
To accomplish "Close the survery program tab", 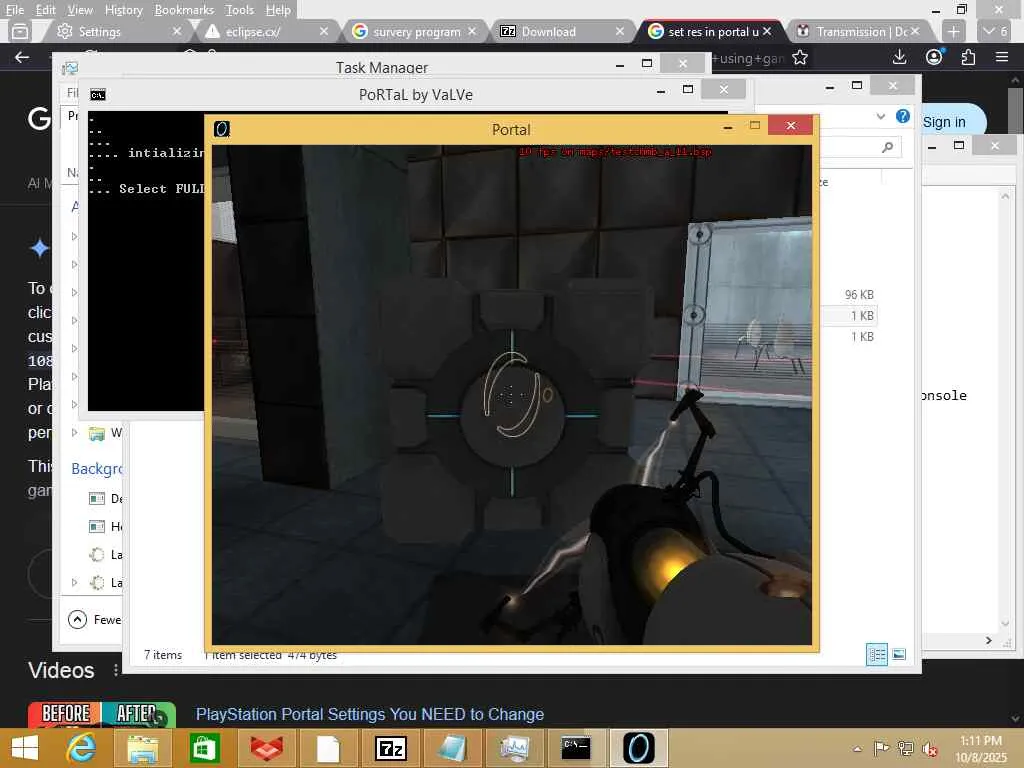I will click(472, 31).
